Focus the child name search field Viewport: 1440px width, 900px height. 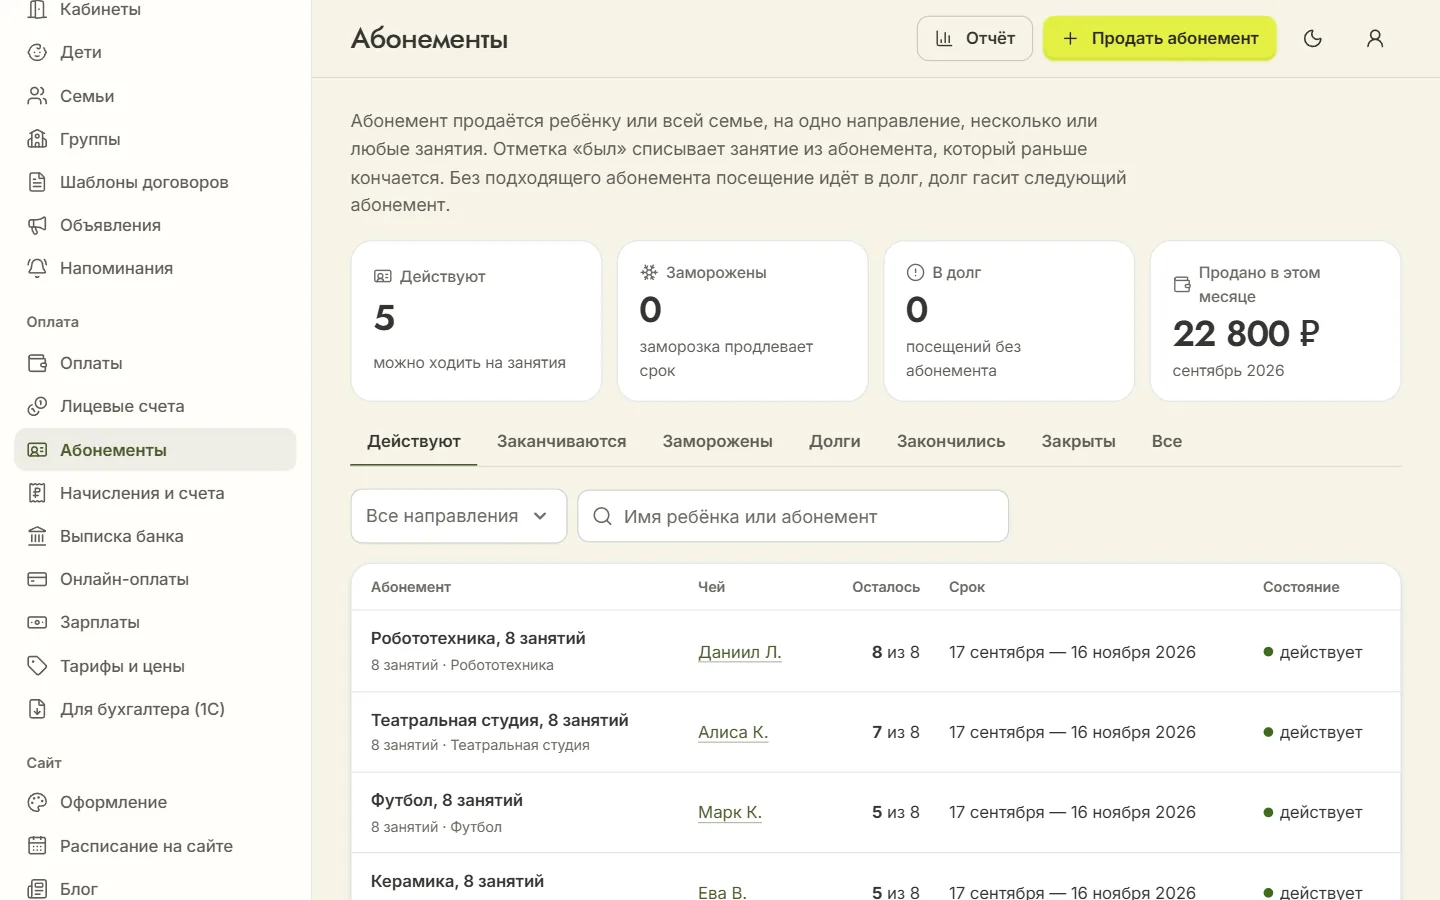(793, 516)
